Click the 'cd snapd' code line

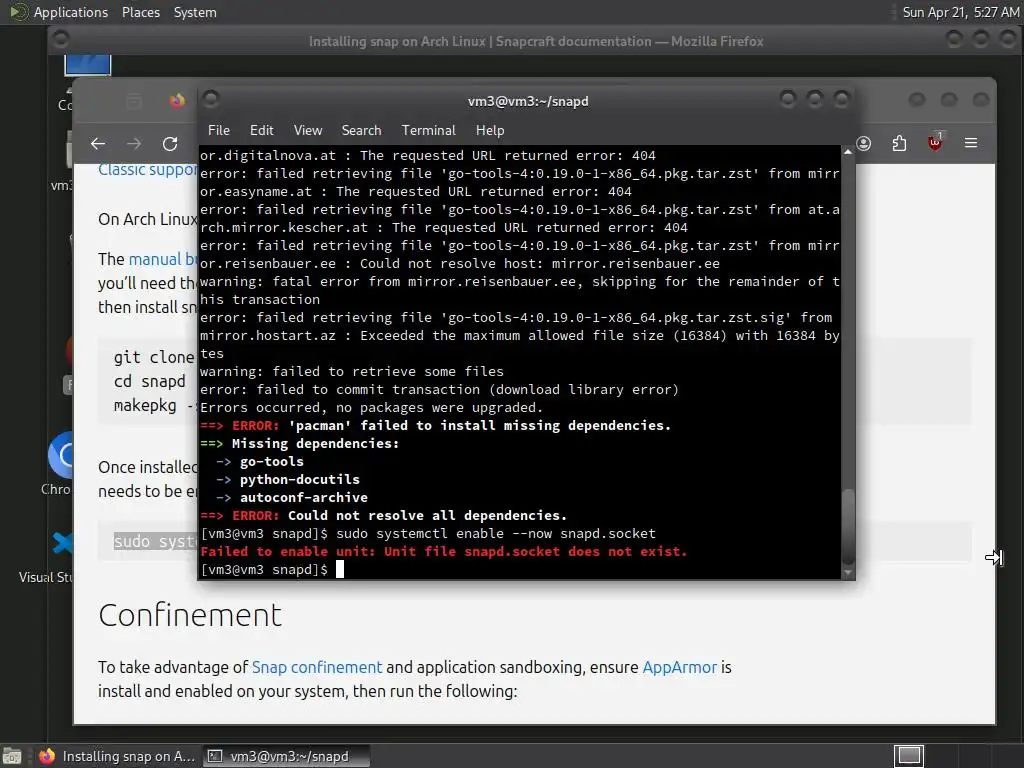tap(150, 381)
